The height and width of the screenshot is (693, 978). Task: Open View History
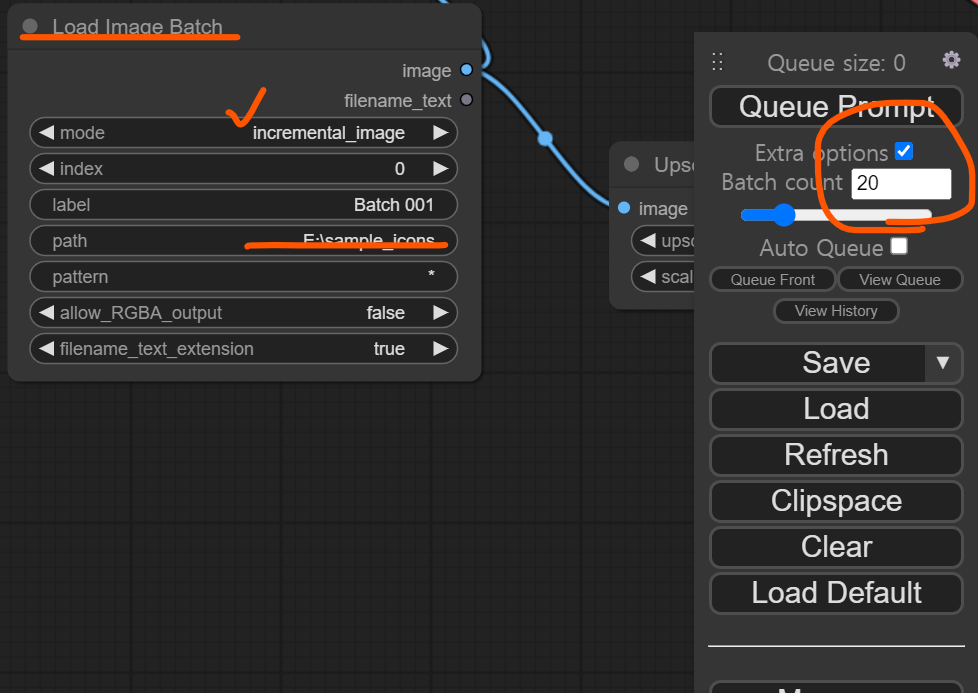pyautogui.click(x=836, y=311)
